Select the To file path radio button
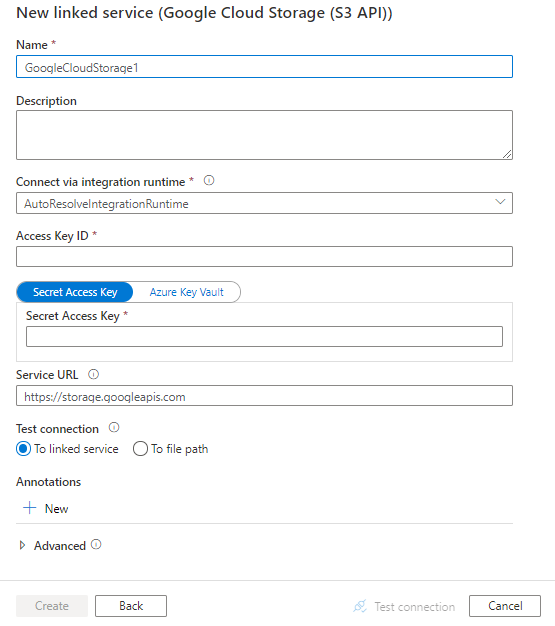 [x=140, y=449]
